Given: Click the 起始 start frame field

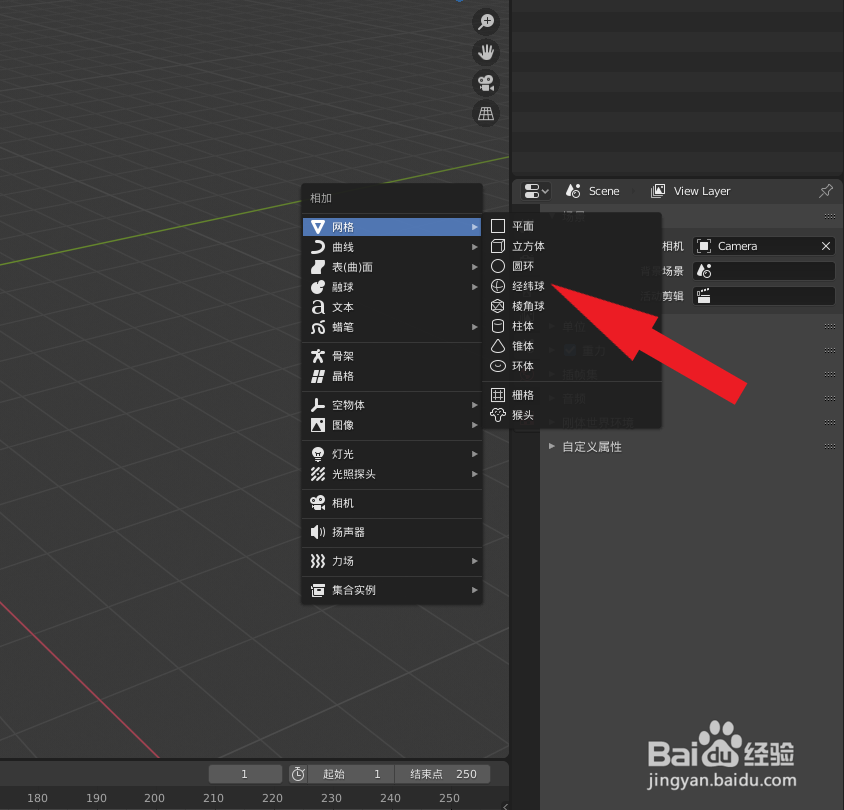Looking at the screenshot, I should [351, 774].
